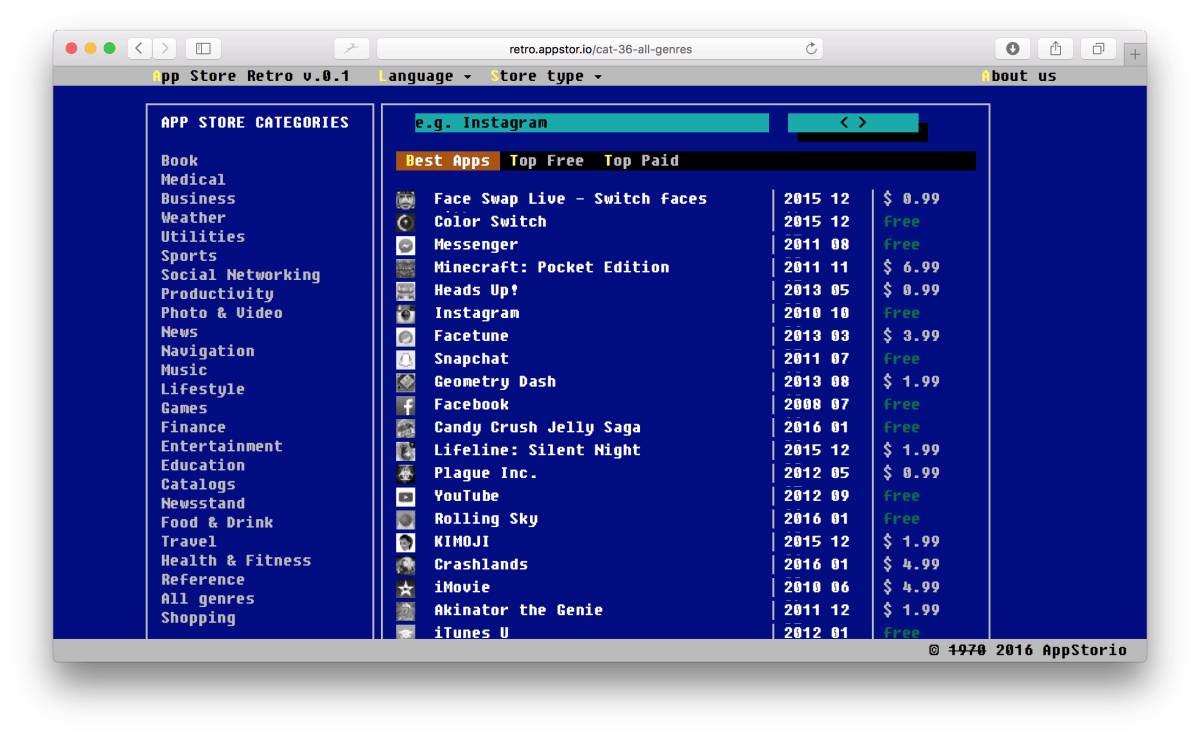
Task: Click the Messenger app icon
Action: point(405,245)
